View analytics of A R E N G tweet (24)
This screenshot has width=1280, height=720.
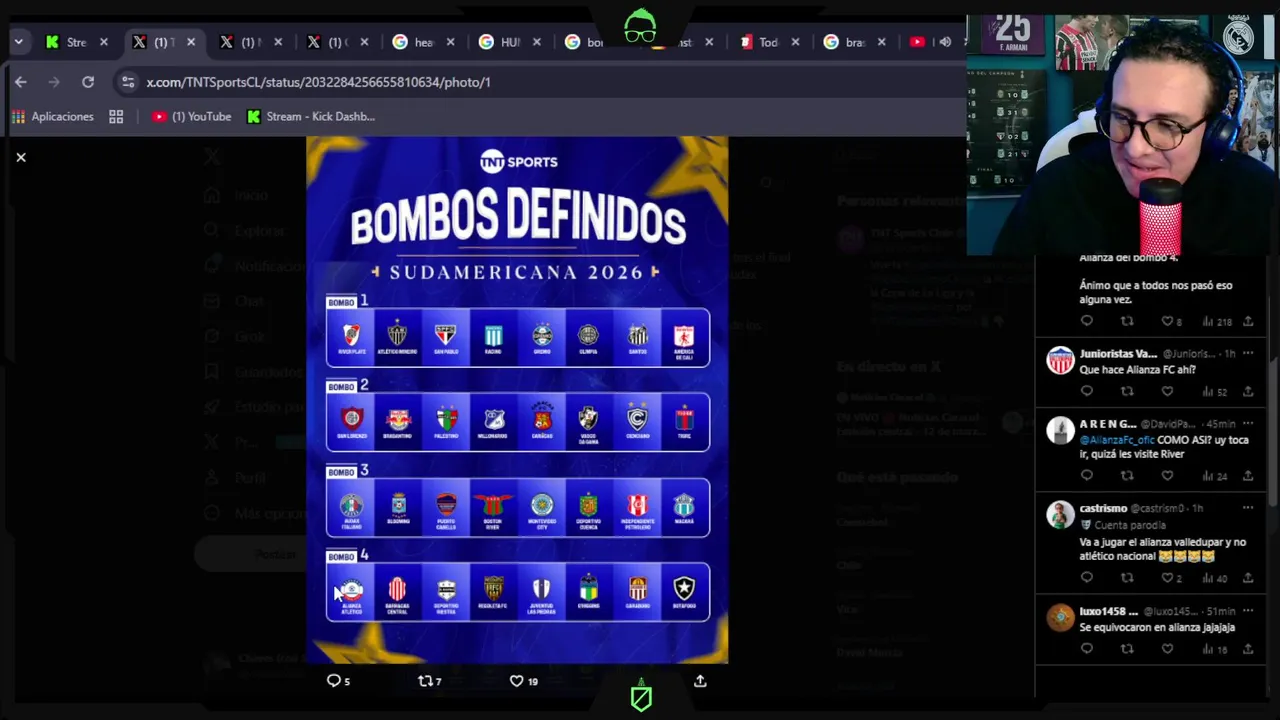click(x=1213, y=476)
